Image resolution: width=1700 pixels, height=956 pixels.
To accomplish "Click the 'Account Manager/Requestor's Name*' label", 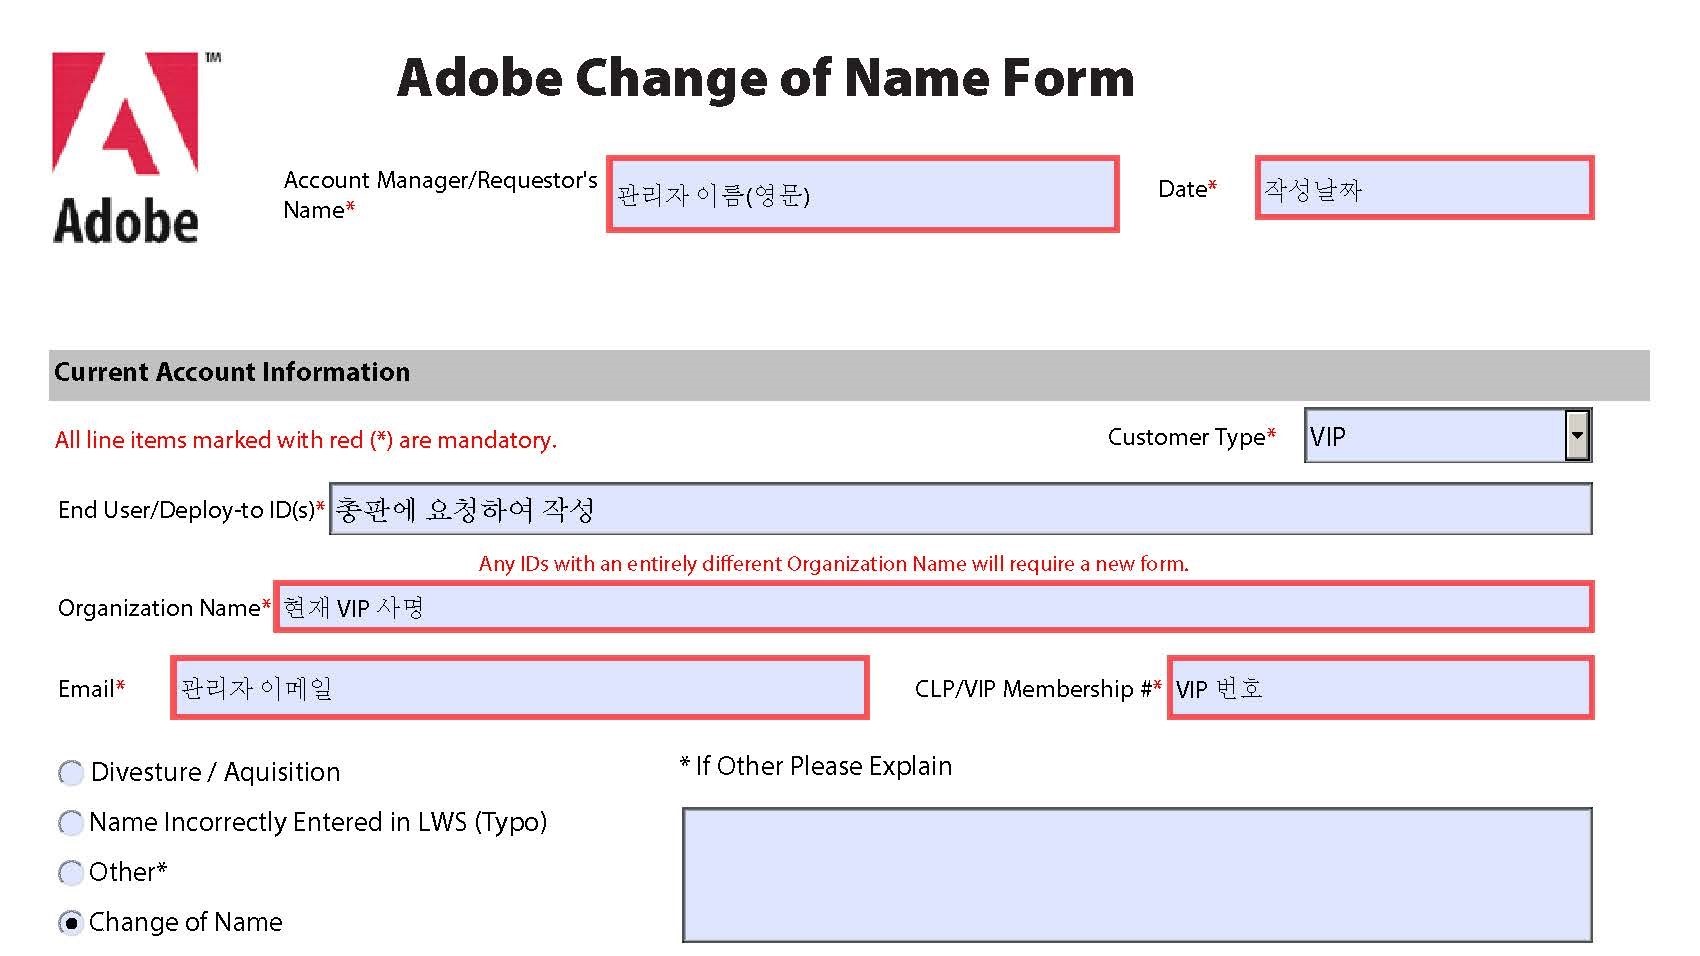I will (x=440, y=195).
